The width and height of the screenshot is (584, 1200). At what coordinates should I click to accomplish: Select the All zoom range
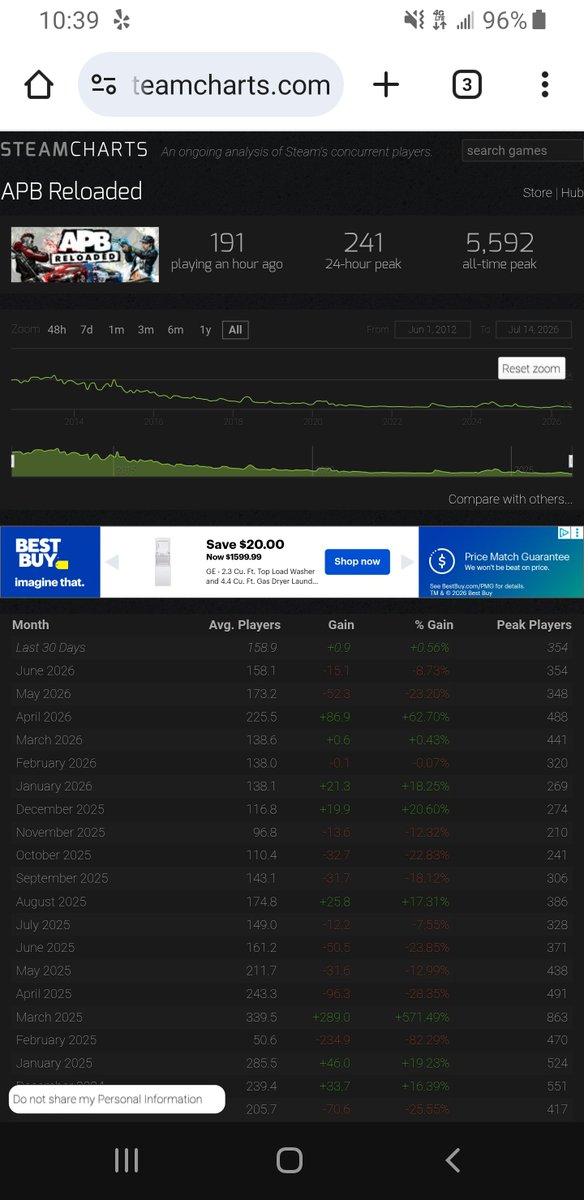point(235,330)
